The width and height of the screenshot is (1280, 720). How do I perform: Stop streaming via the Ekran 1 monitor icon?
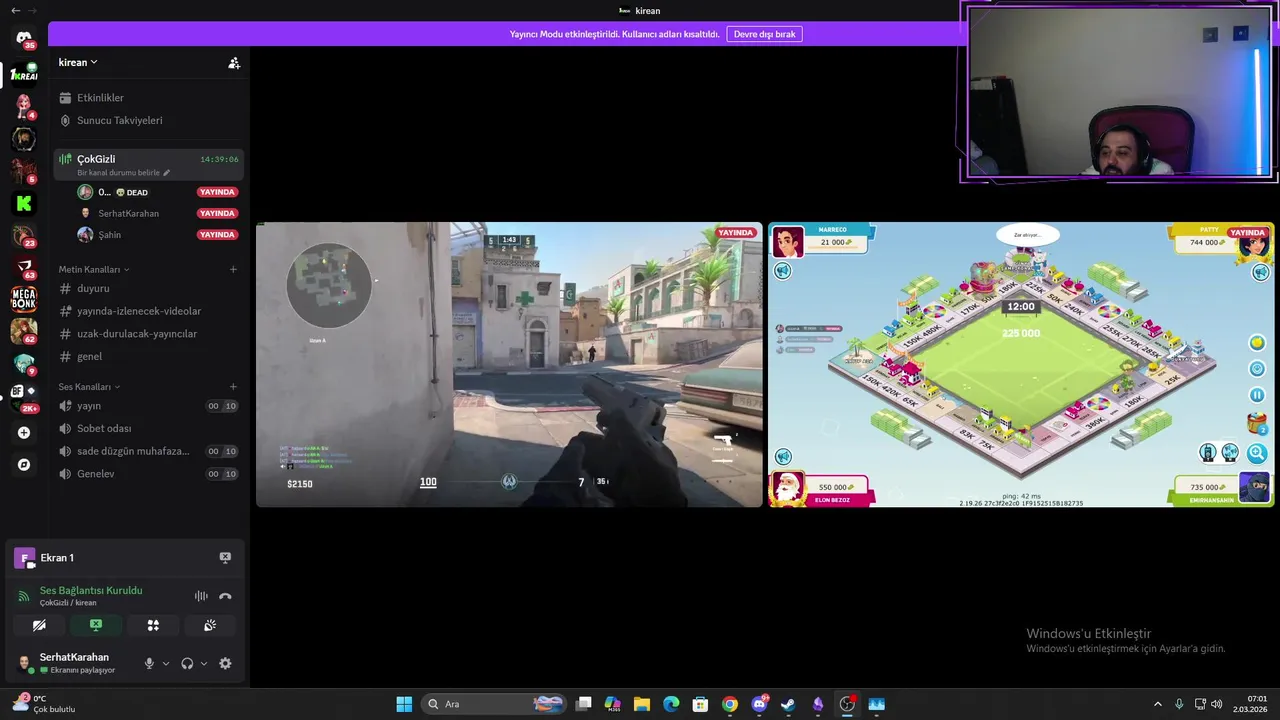coord(225,558)
